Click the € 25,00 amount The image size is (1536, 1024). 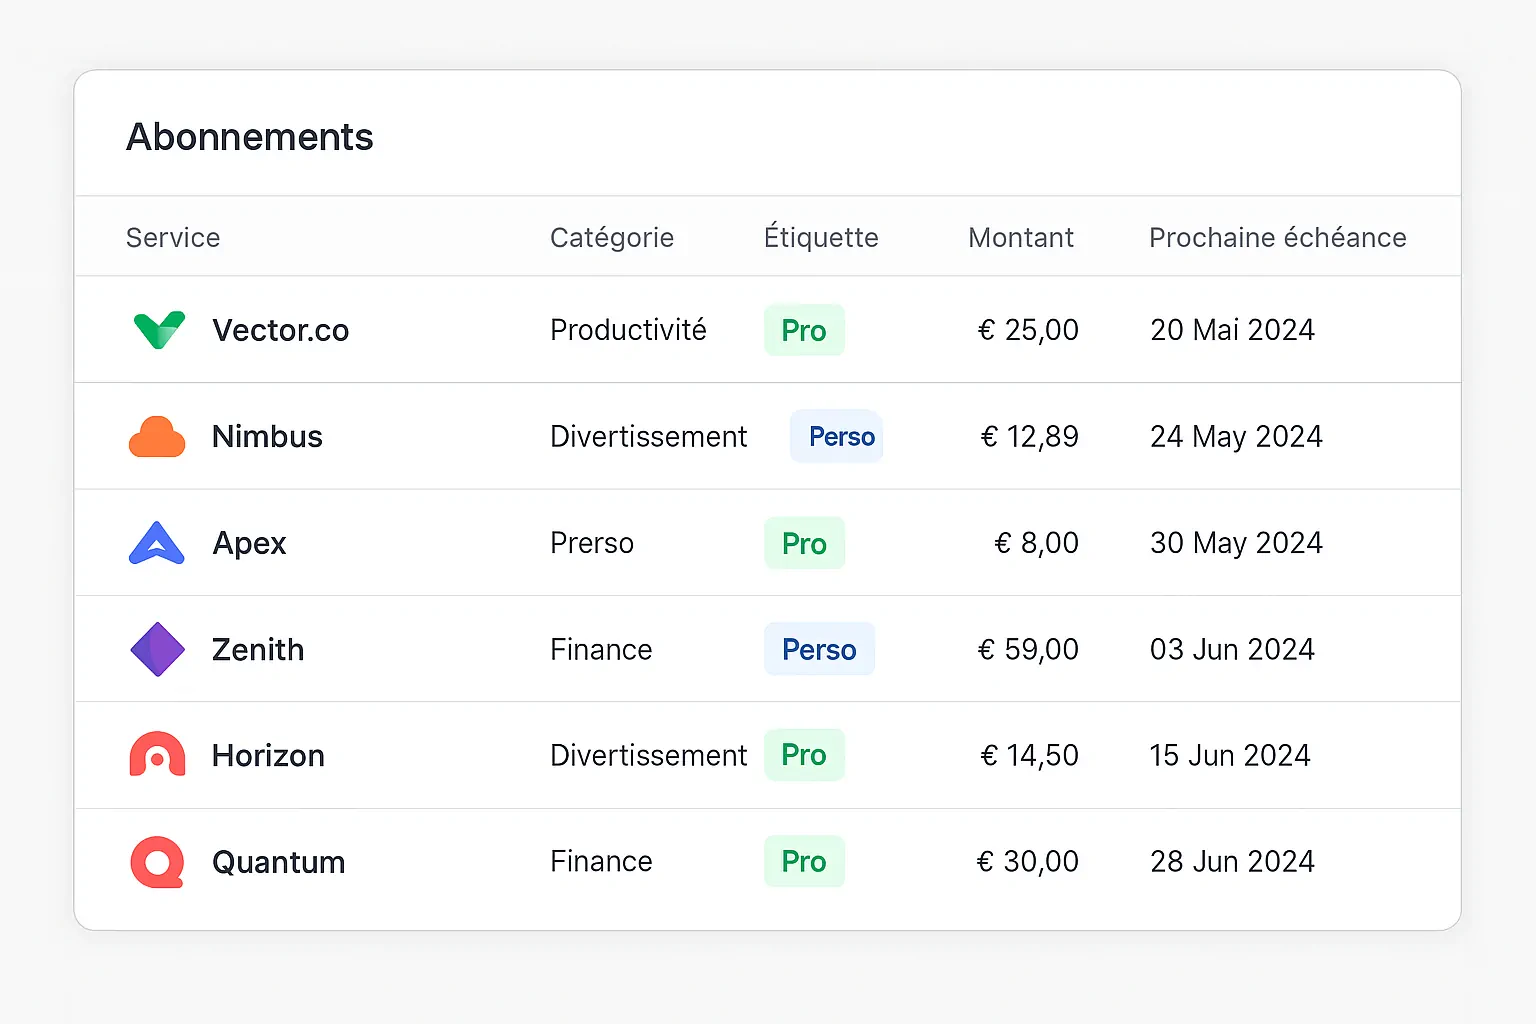tap(1028, 330)
